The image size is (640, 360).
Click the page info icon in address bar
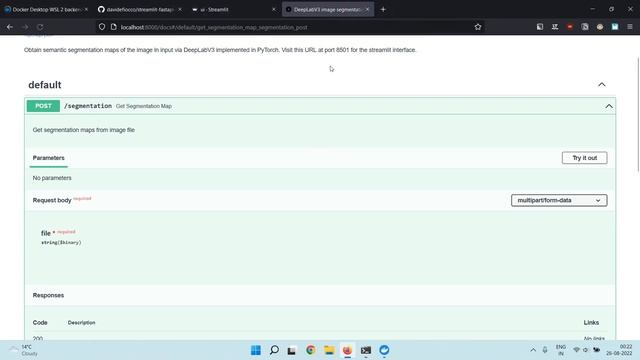(113, 27)
